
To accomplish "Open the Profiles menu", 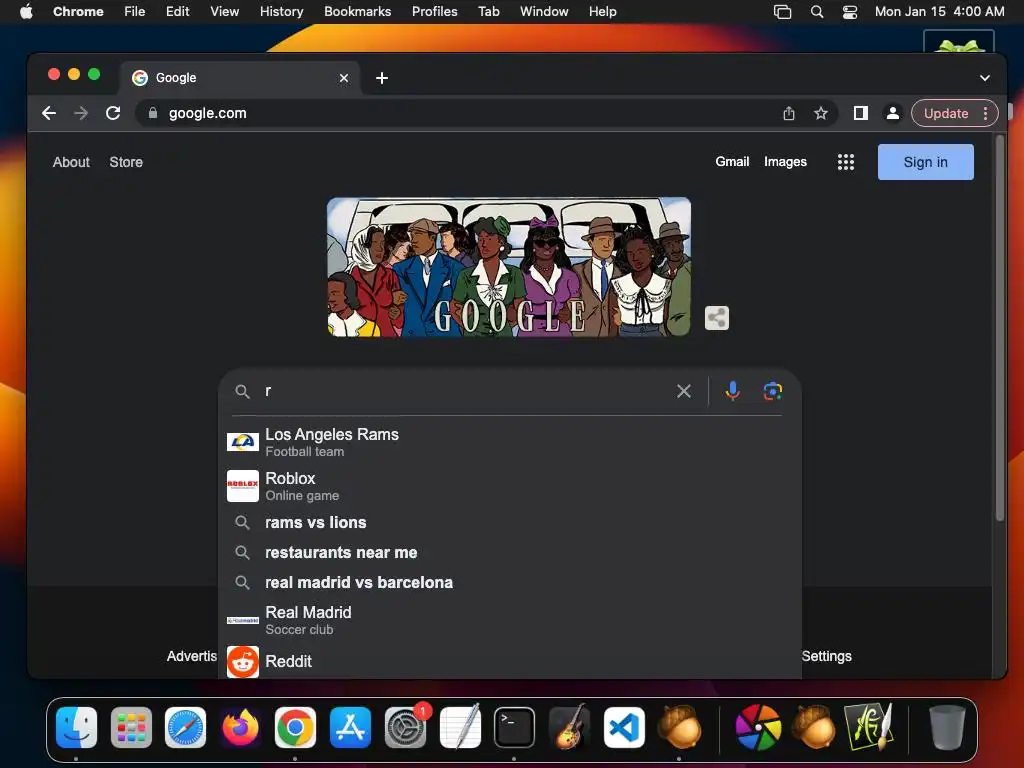I will [x=434, y=12].
